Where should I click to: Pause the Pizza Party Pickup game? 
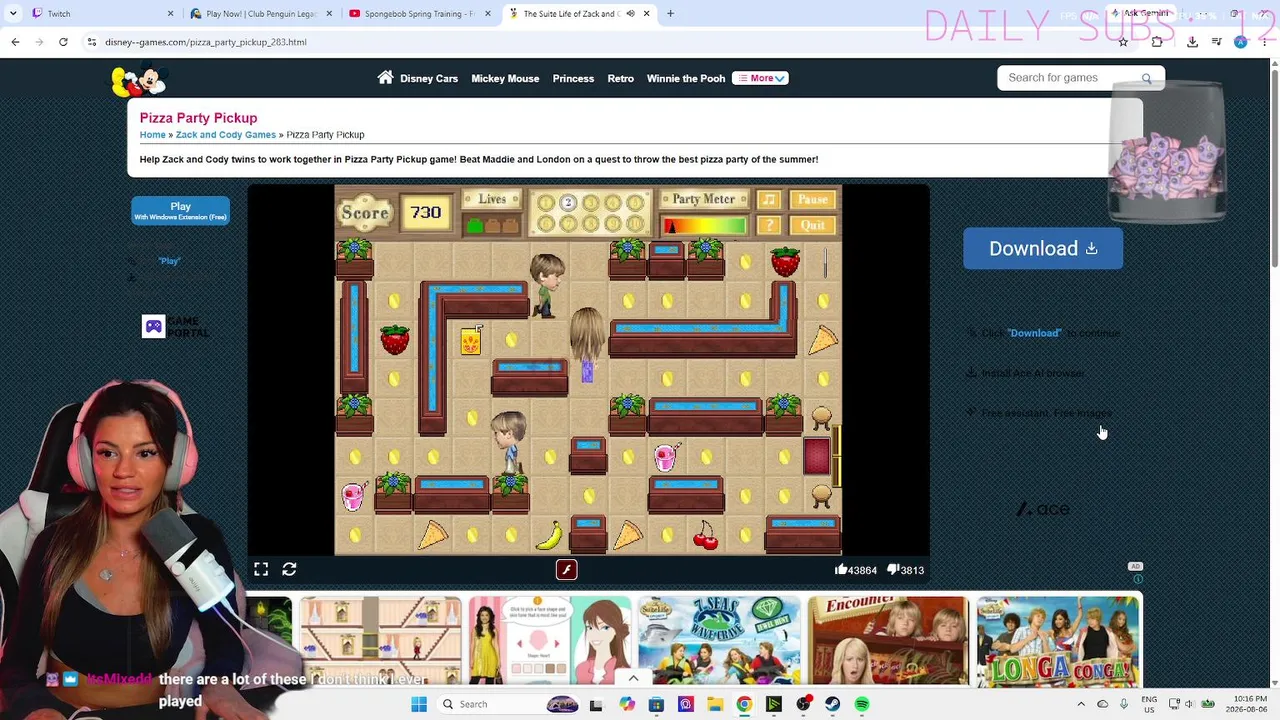click(813, 199)
